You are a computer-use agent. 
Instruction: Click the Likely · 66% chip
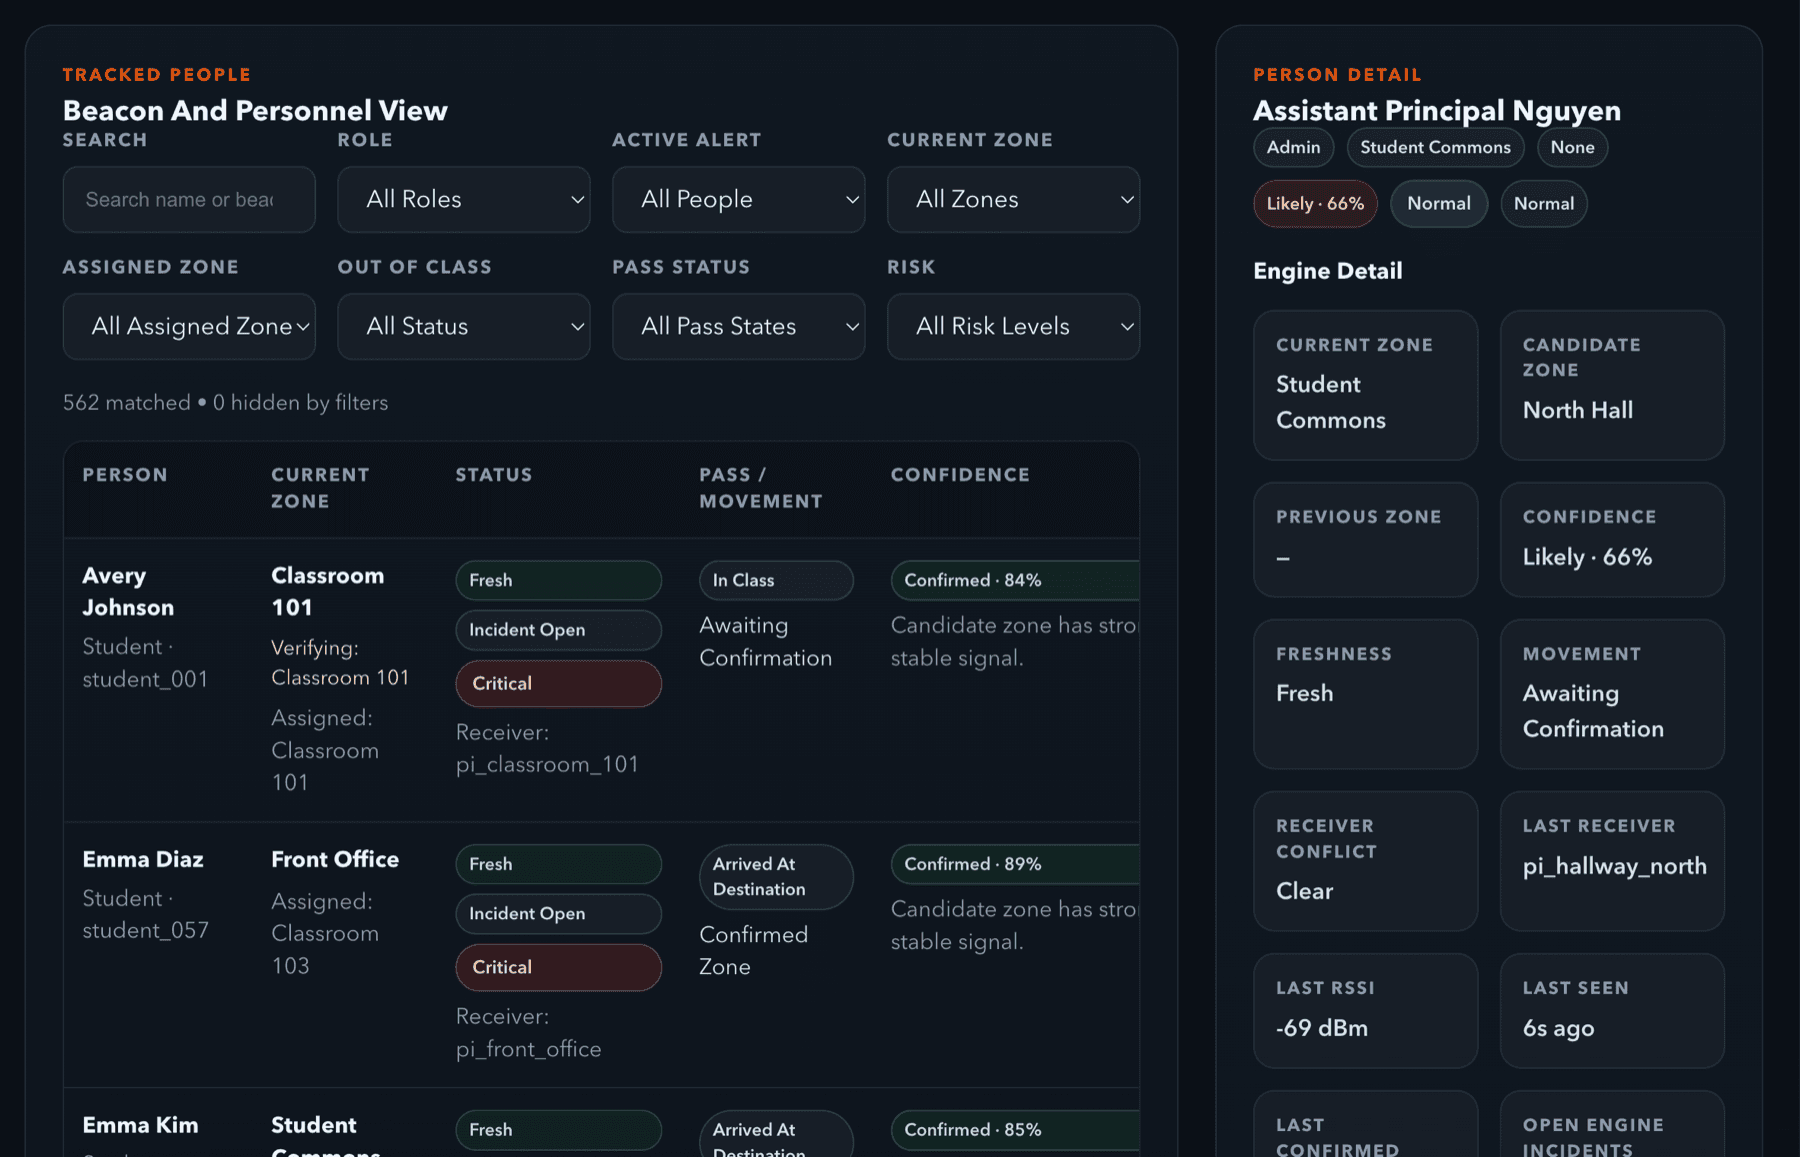[1316, 204]
